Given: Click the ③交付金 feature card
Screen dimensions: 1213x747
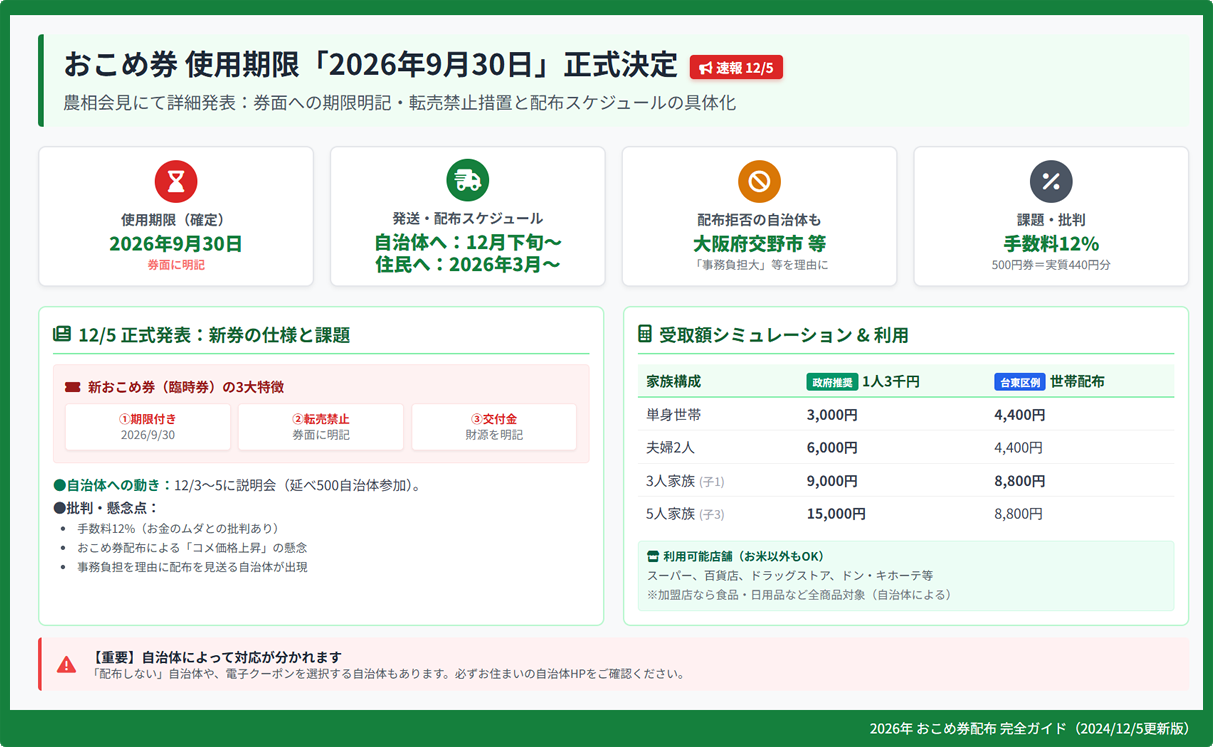Looking at the screenshot, I should tap(494, 427).
